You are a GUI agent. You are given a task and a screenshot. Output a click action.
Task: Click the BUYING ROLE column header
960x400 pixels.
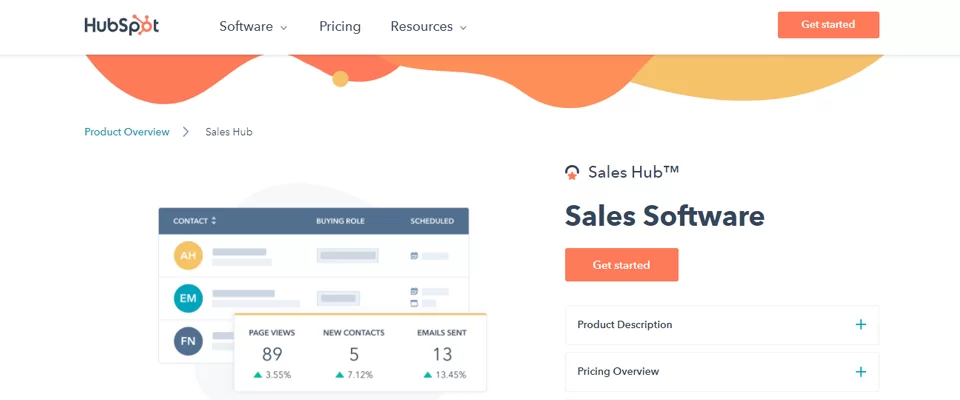pos(340,221)
